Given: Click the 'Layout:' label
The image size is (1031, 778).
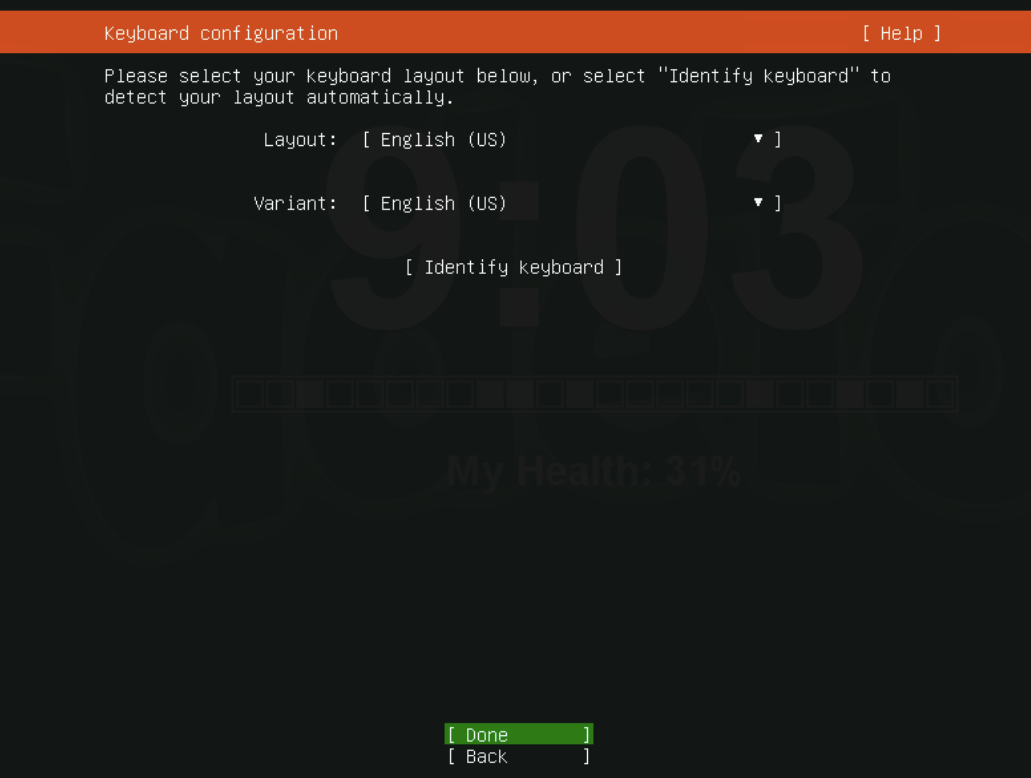Looking at the screenshot, I should coord(300,139).
